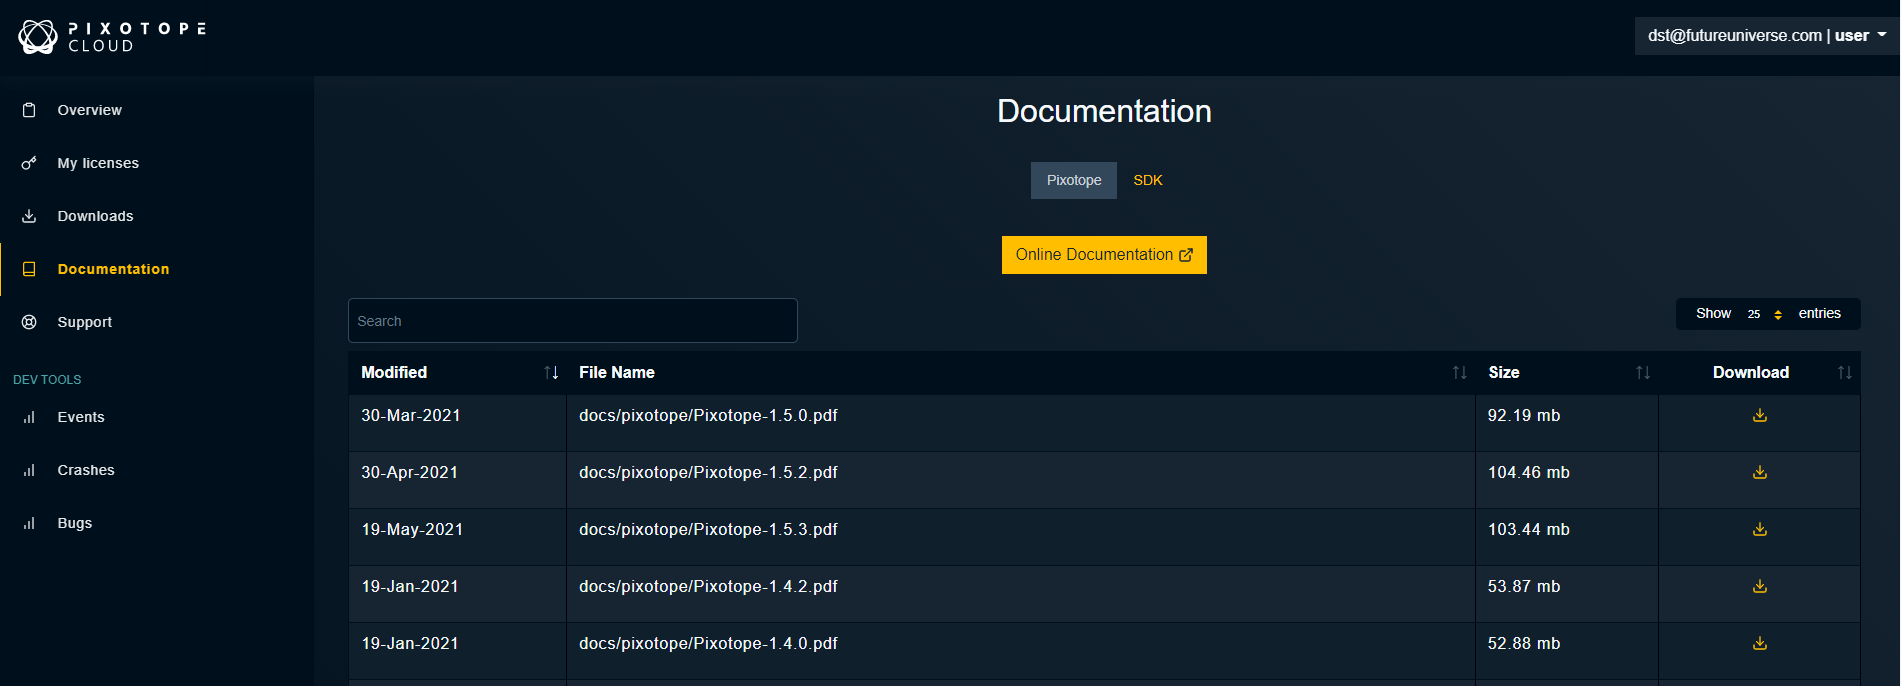Click the Events chart icon
Viewport: 1901px width, 686px height.
coord(29,417)
